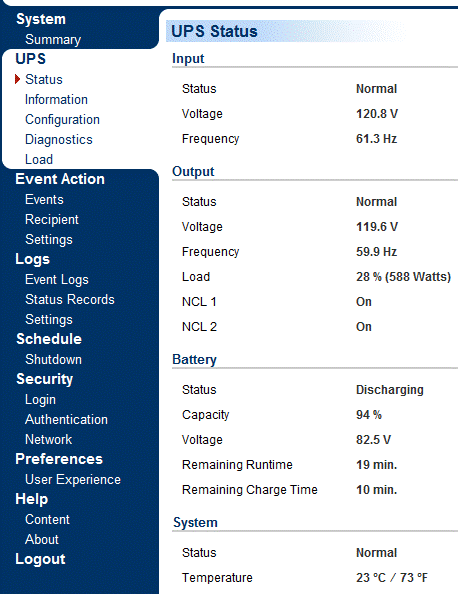The width and height of the screenshot is (458, 594).
Task: Open Network under Security
Action: (x=48, y=439)
